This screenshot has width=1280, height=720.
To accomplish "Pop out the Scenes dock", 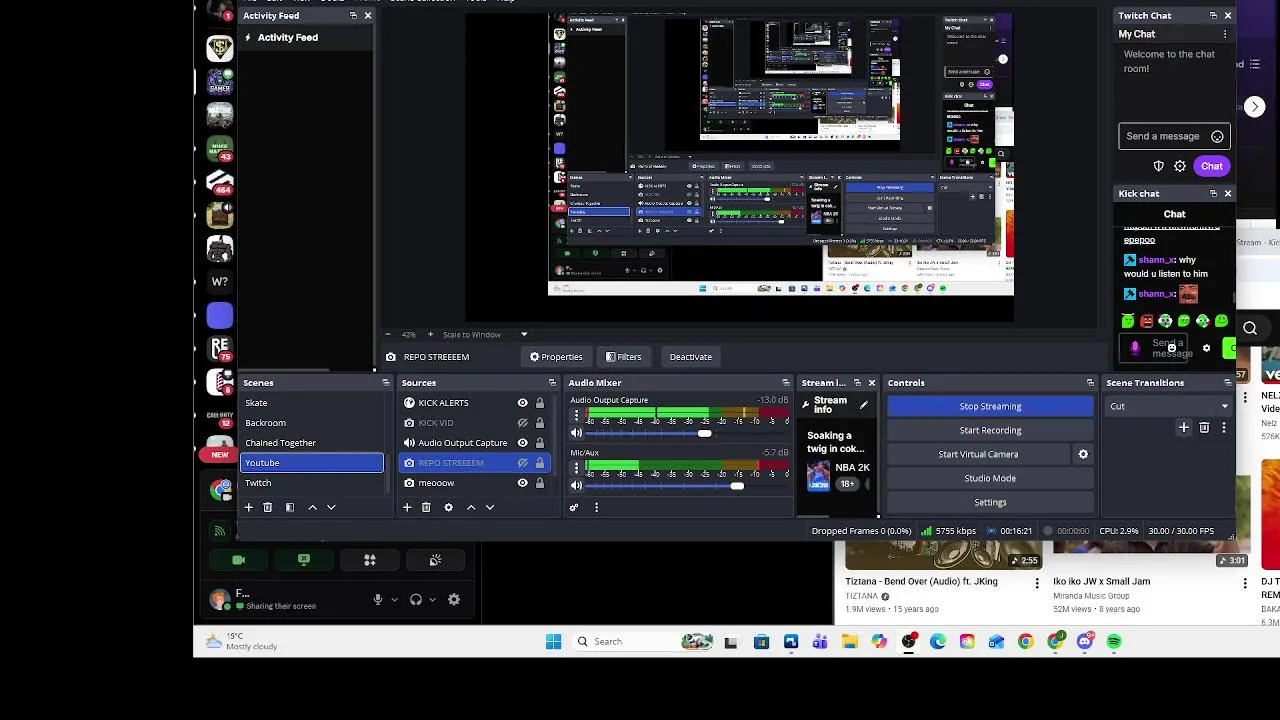I will click(386, 383).
